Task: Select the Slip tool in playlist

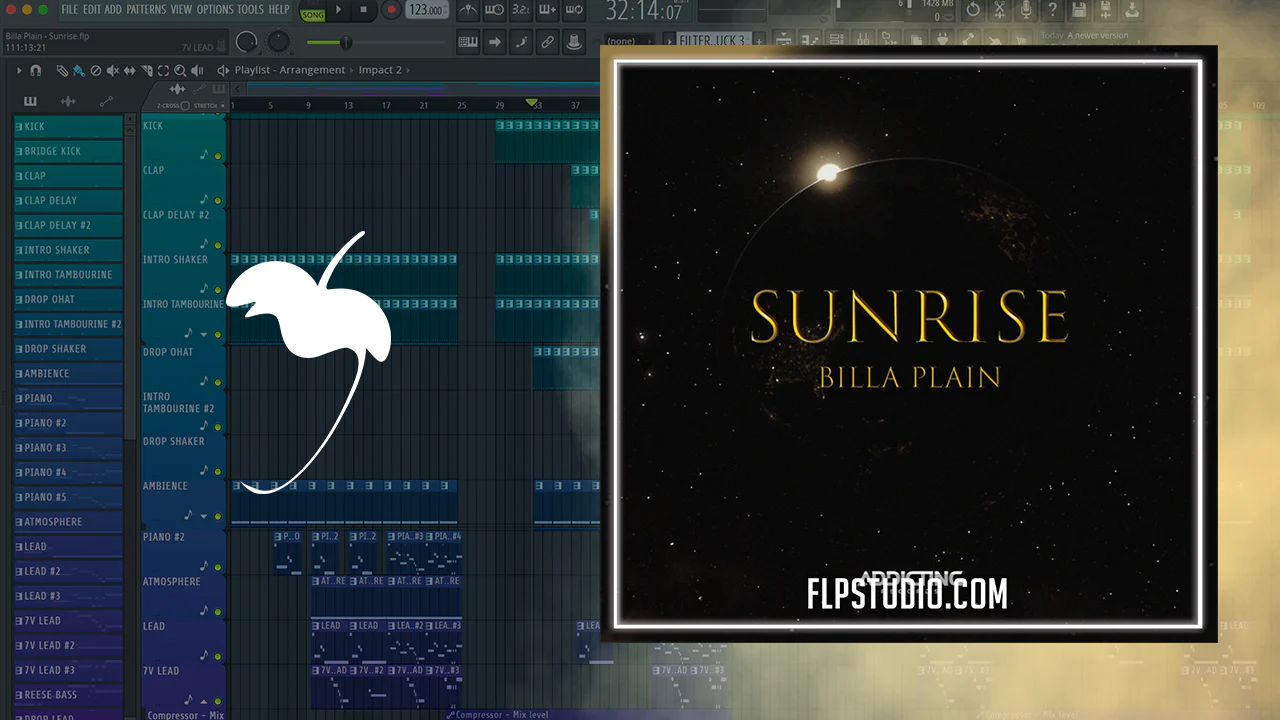Action: [x=129, y=71]
